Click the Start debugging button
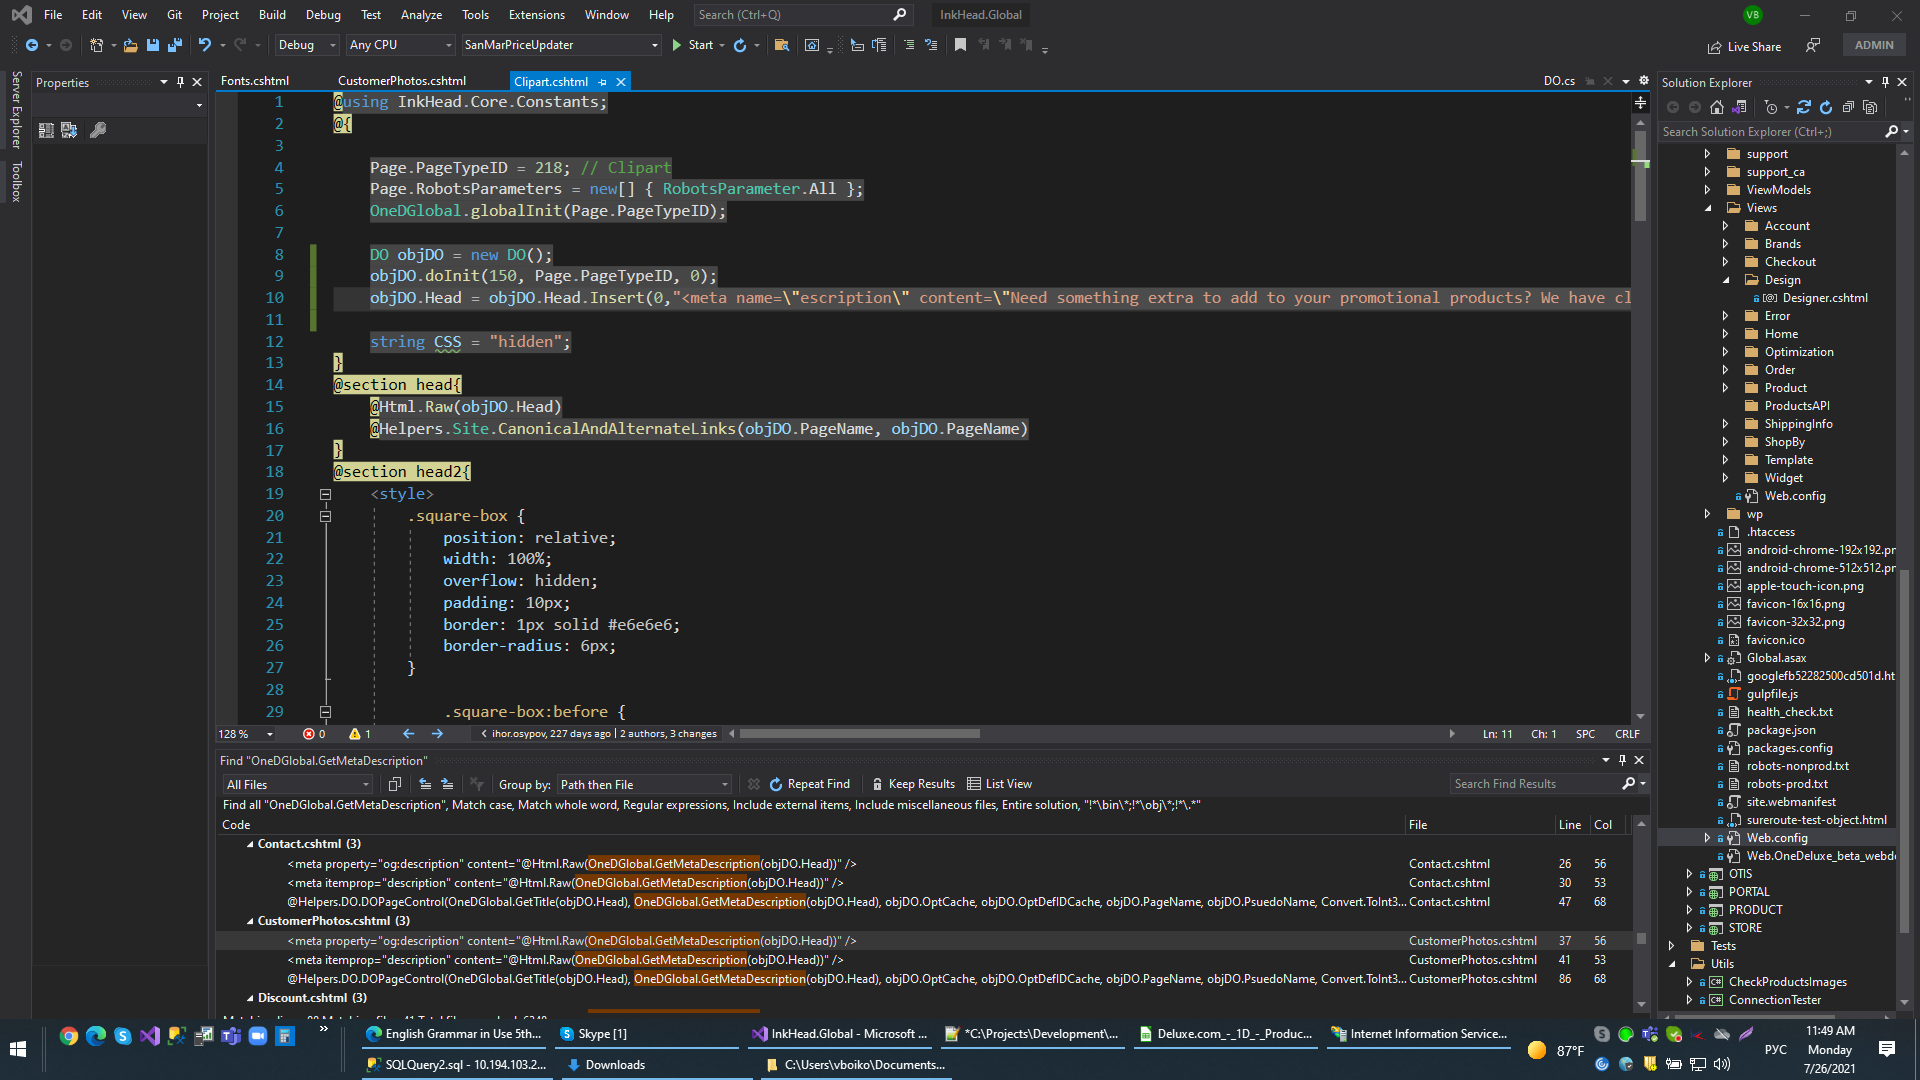Image resolution: width=1920 pixels, height=1080 pixels. [692, 45]
